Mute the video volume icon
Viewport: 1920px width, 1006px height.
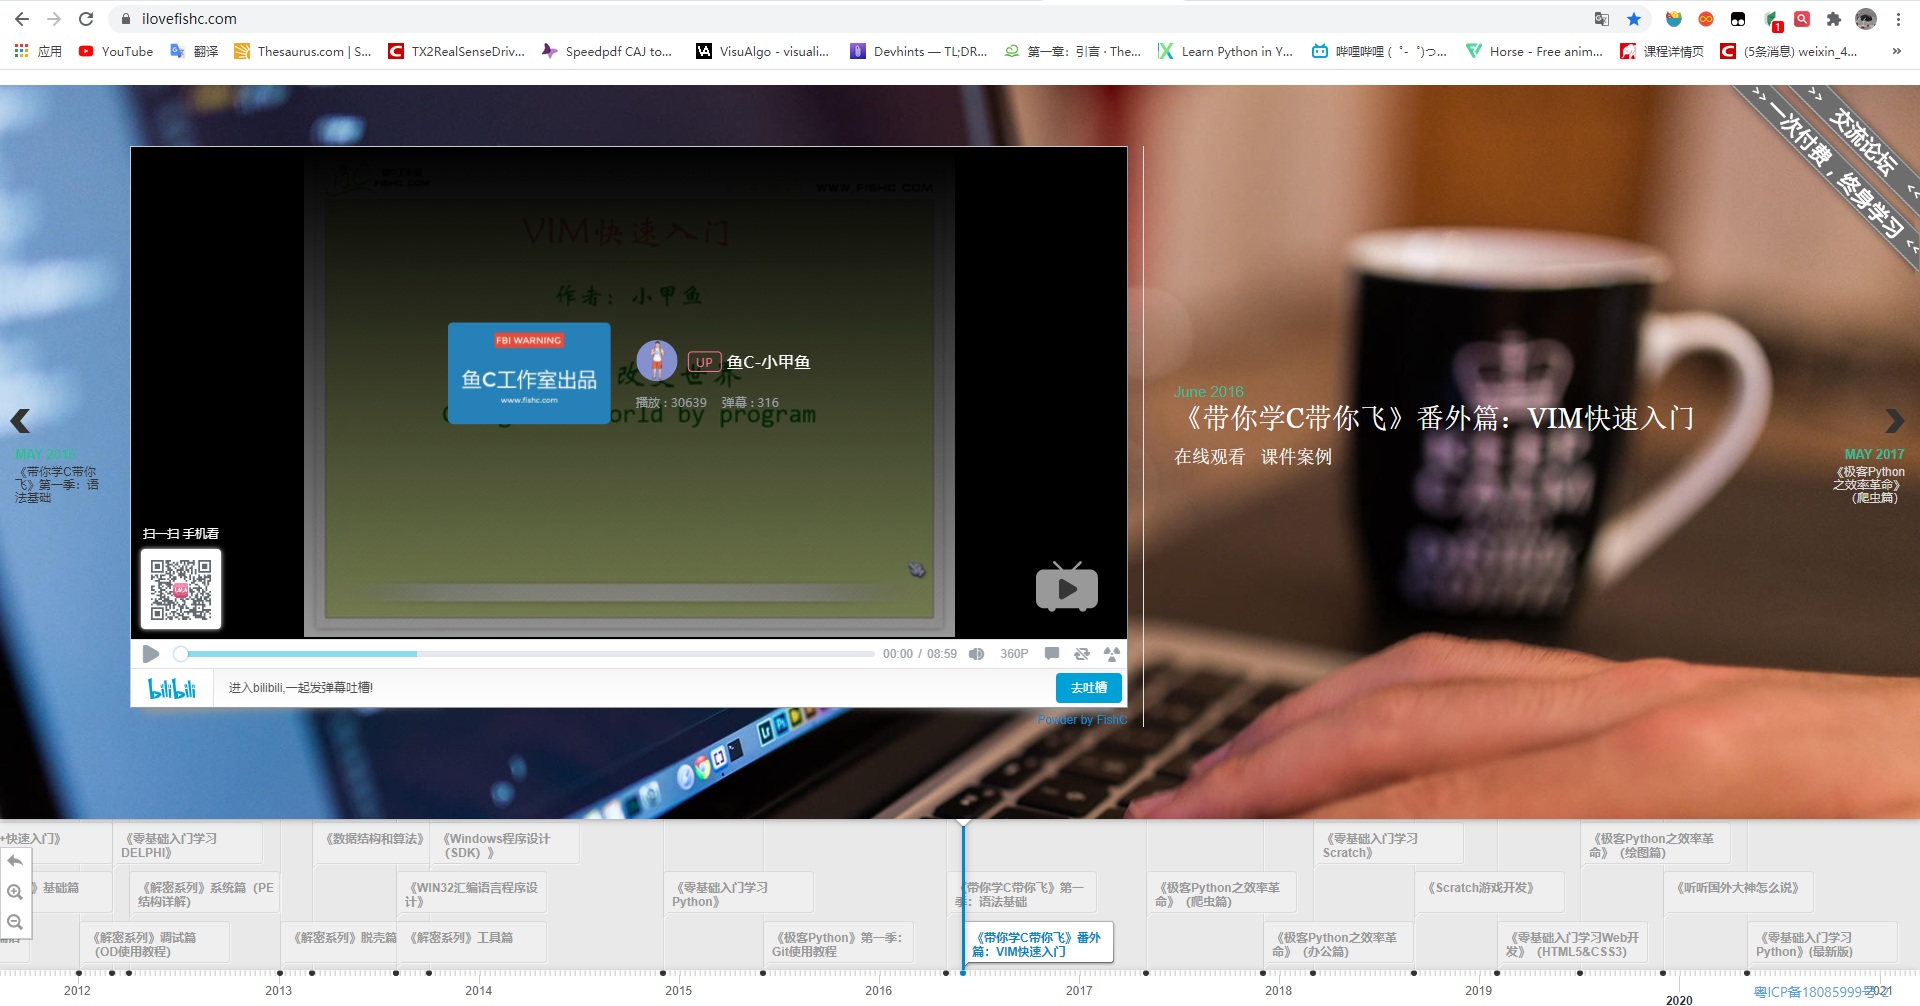[x=977, y=654]
